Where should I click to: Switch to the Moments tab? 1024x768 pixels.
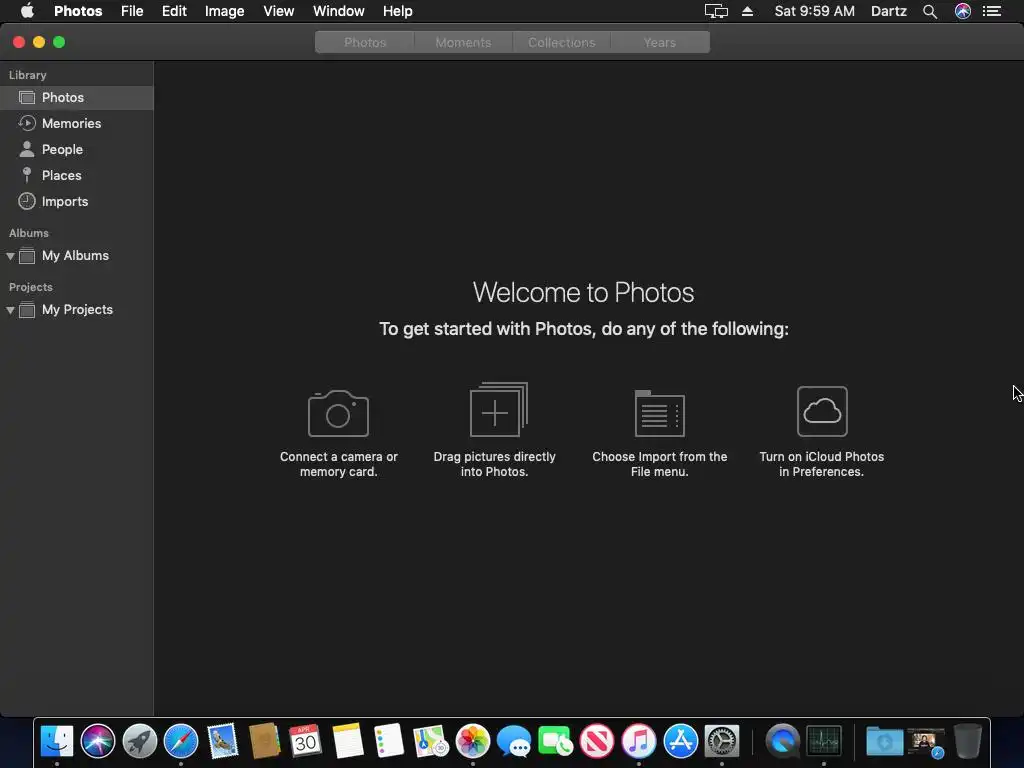click(463, 42)
